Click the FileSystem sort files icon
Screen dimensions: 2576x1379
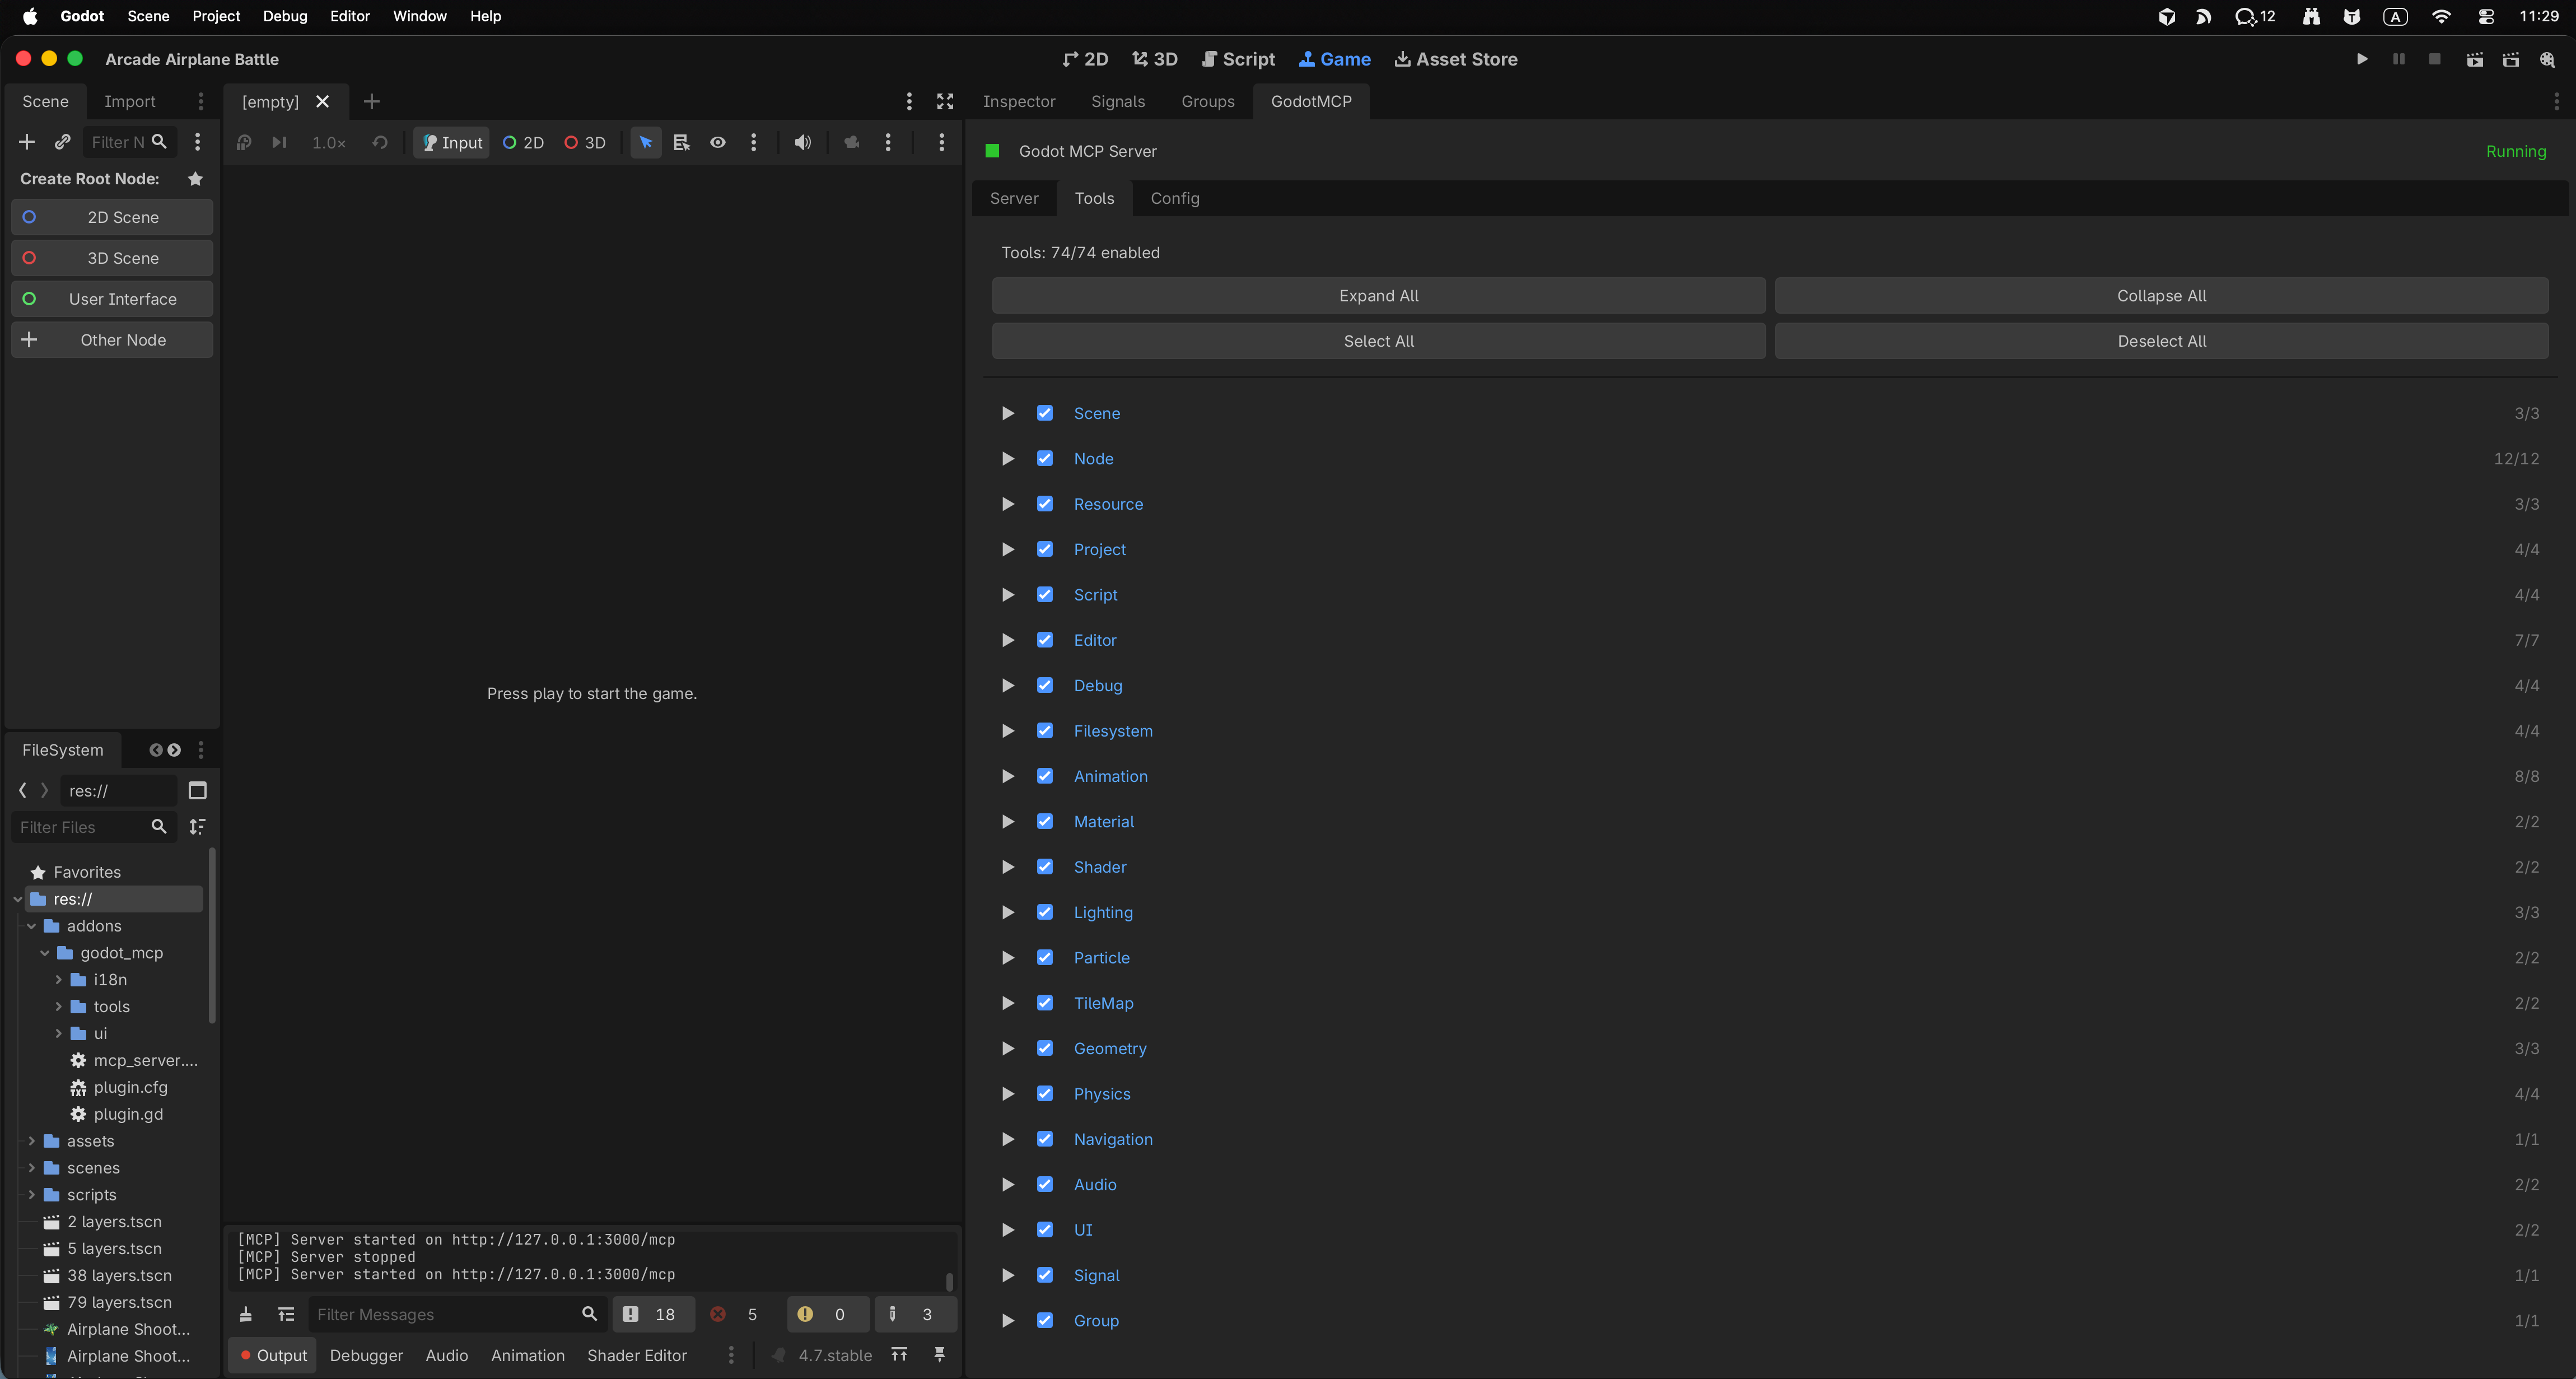[198, 826]
